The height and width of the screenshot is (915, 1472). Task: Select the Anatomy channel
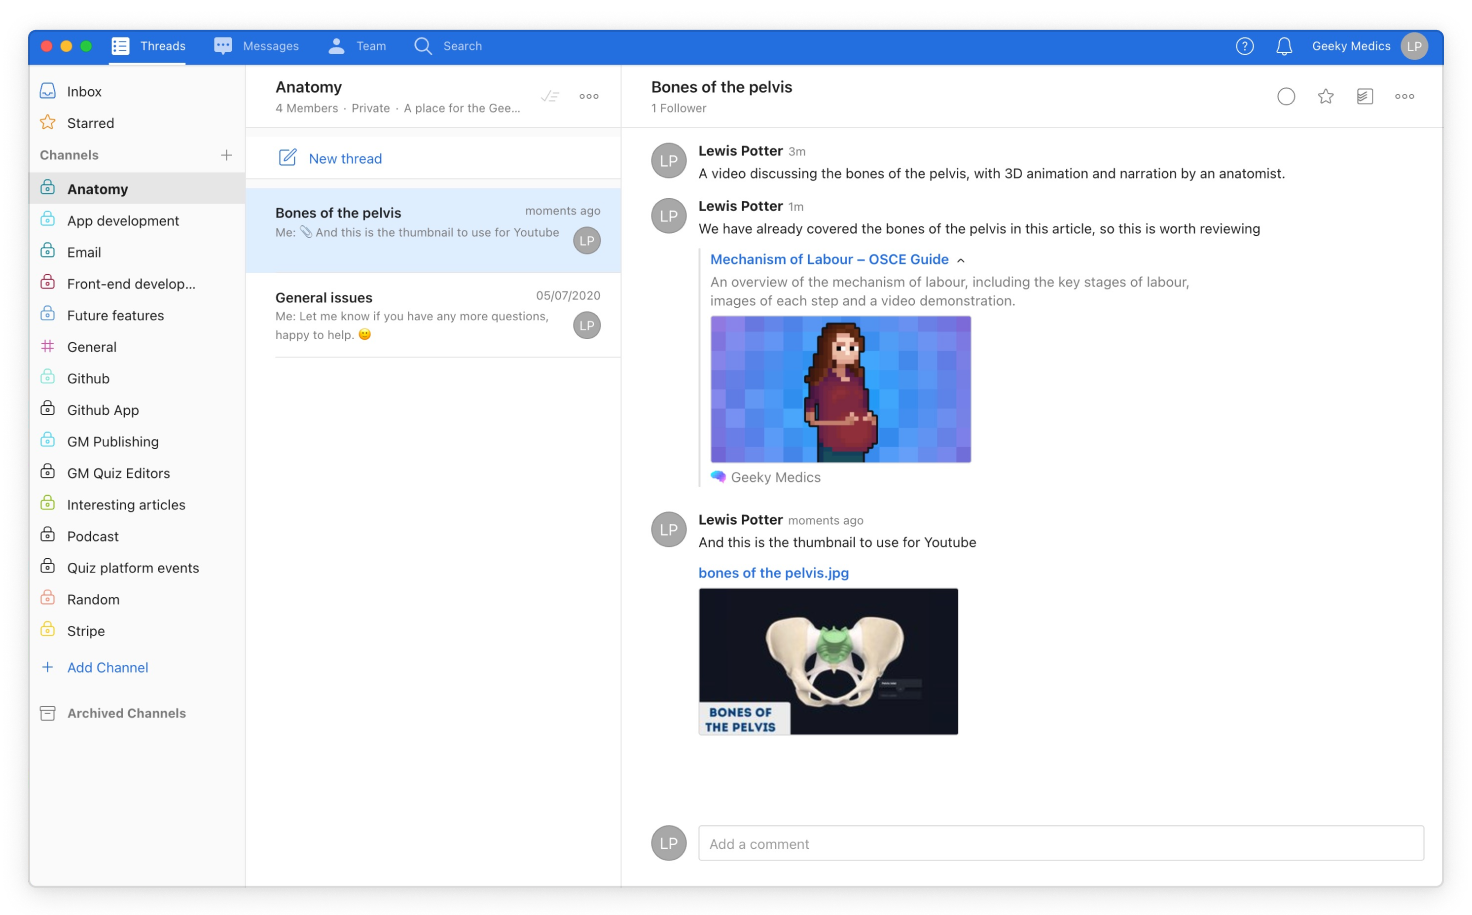[x=137, y=189]
